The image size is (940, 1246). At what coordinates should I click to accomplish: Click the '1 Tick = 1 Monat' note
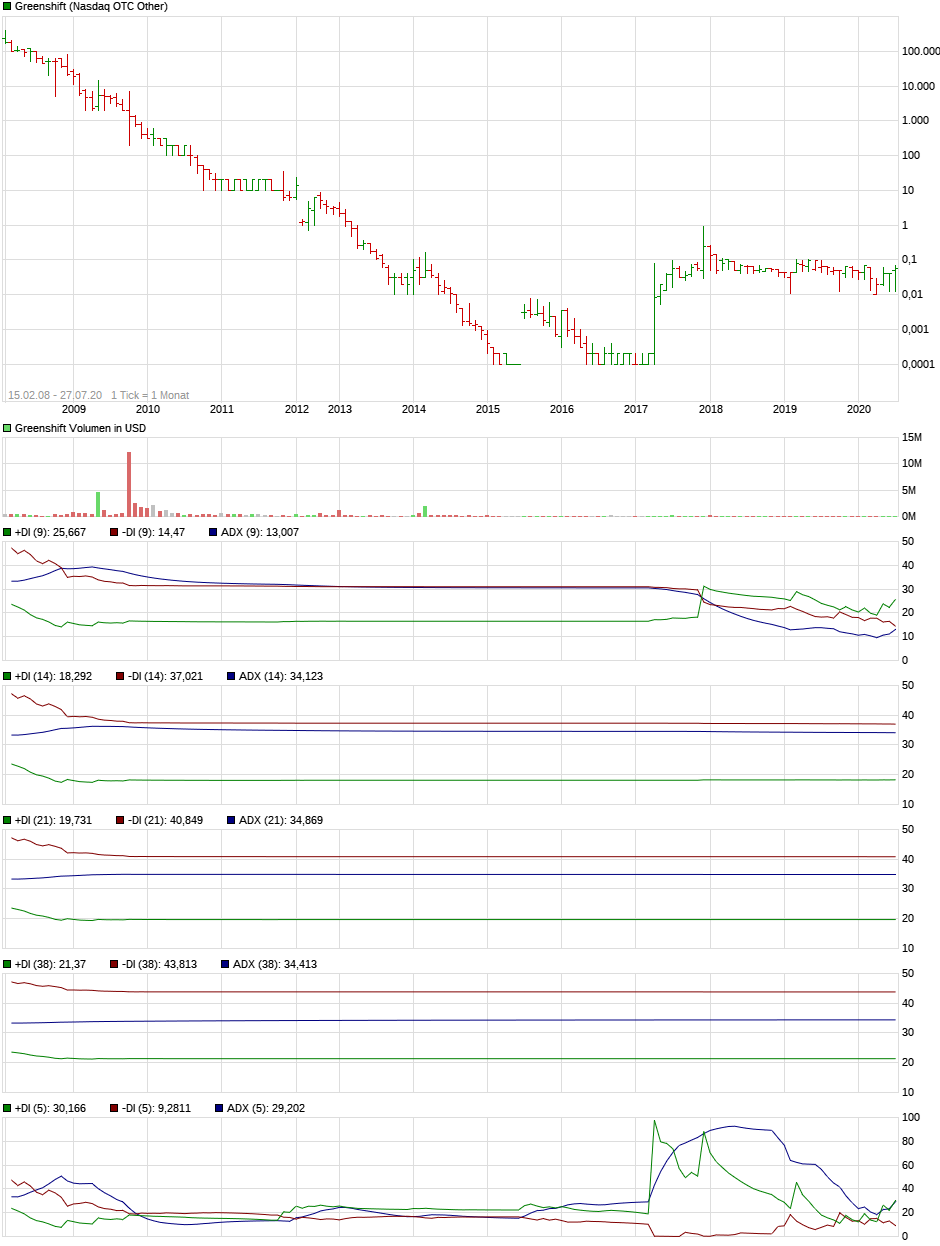click(x=150, y=395)
